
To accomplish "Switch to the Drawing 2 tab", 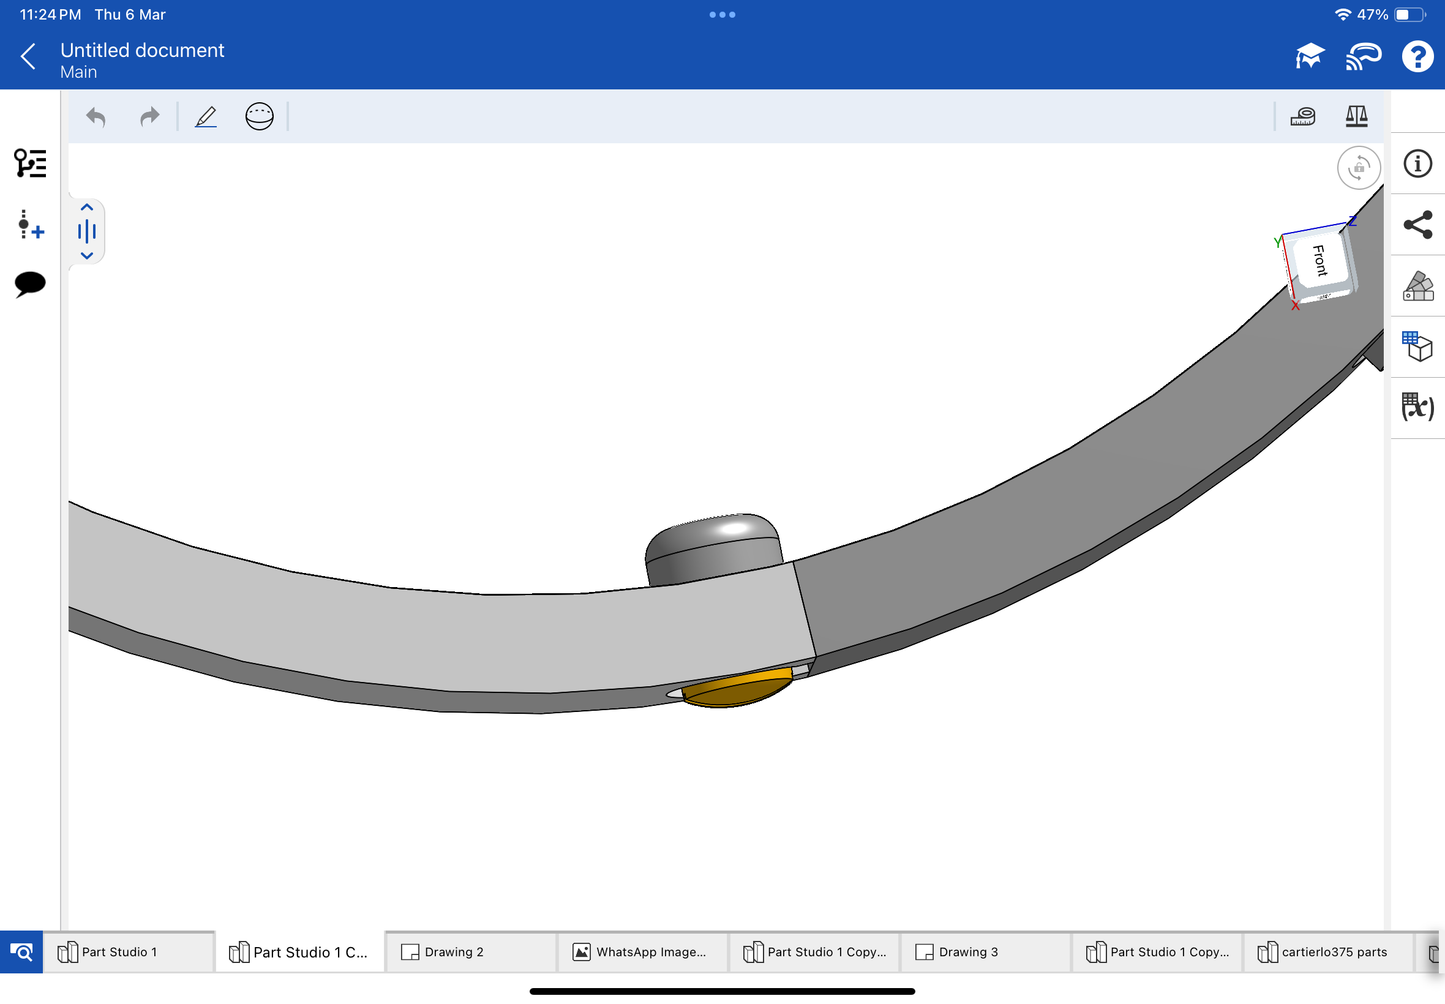I will [x=470, y=952].
